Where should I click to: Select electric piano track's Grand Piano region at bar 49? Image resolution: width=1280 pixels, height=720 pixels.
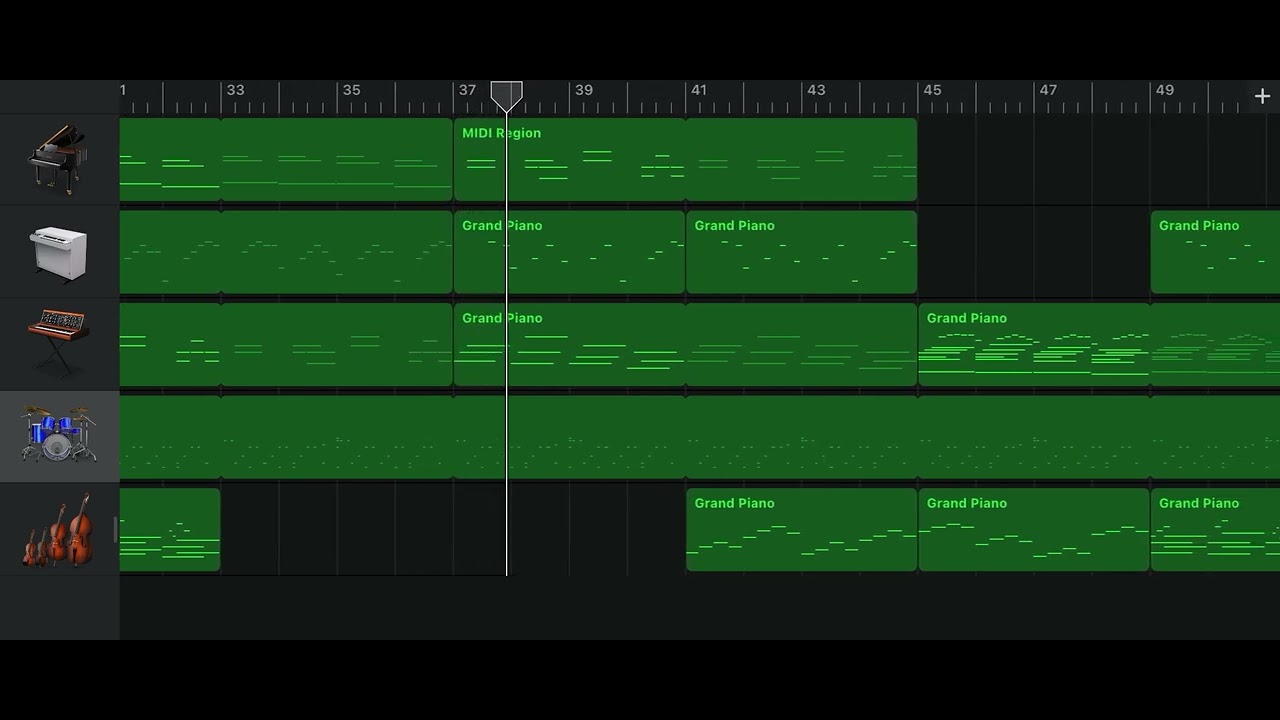(x=1215, y=252)
